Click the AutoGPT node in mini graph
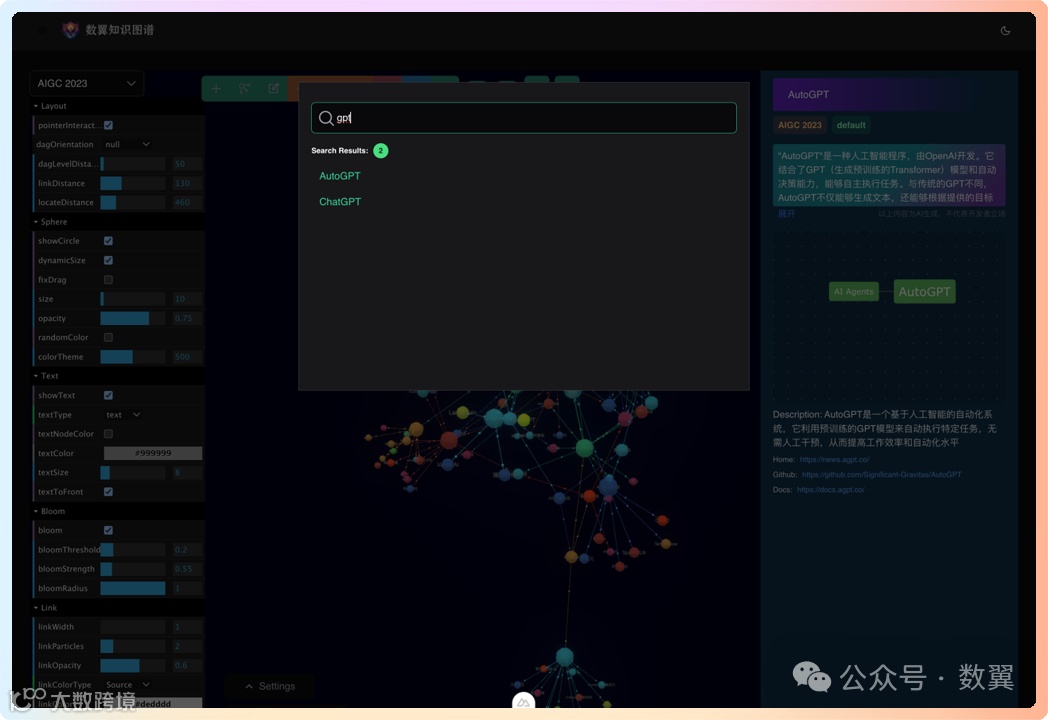This screenshot has height=720, width=1048. click(x=924, y=291)
